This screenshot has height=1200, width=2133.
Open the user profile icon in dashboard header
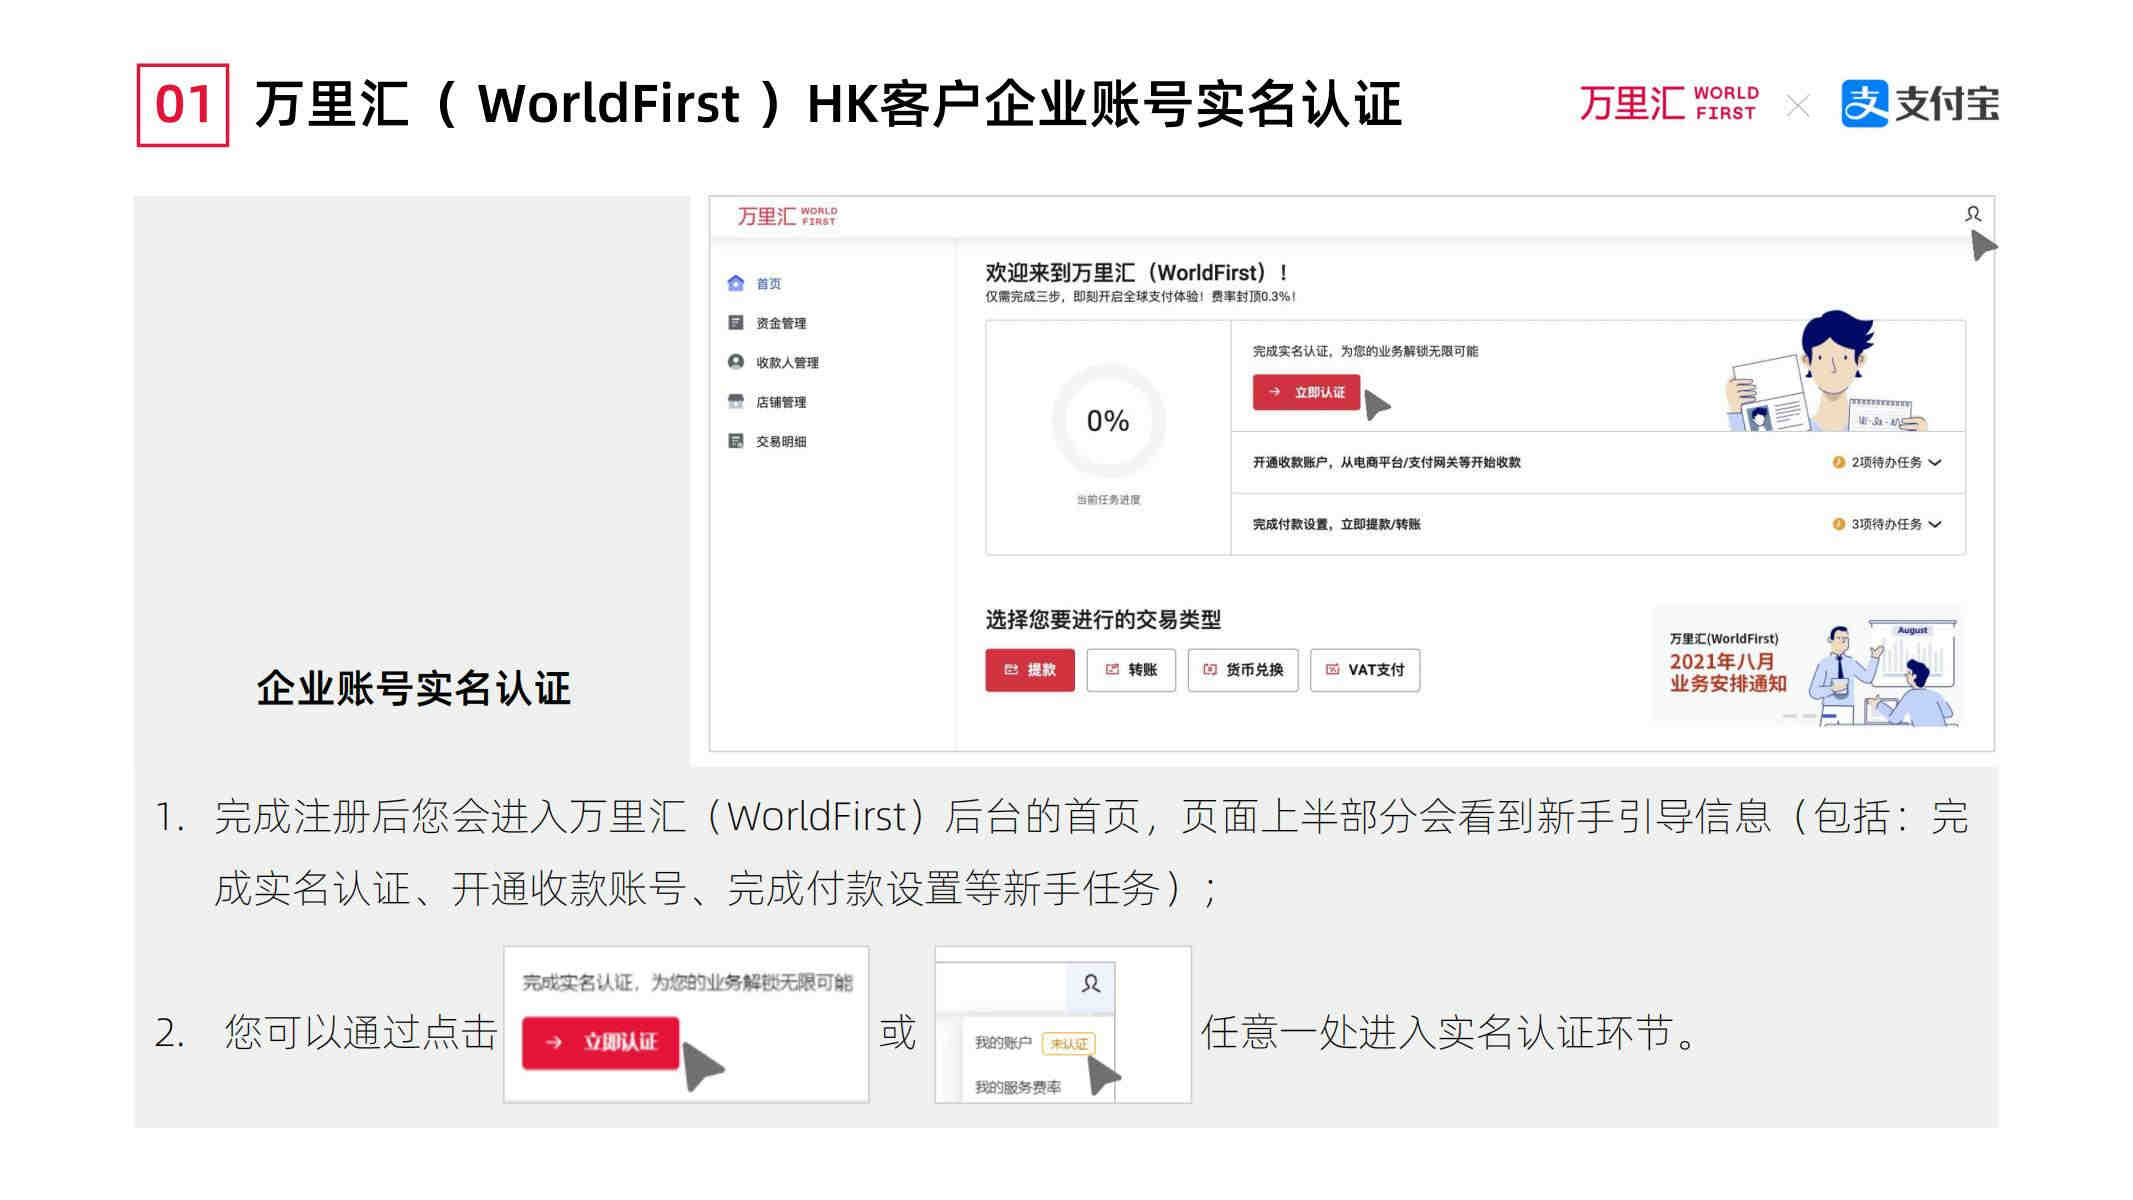(x=1972, y=214)
